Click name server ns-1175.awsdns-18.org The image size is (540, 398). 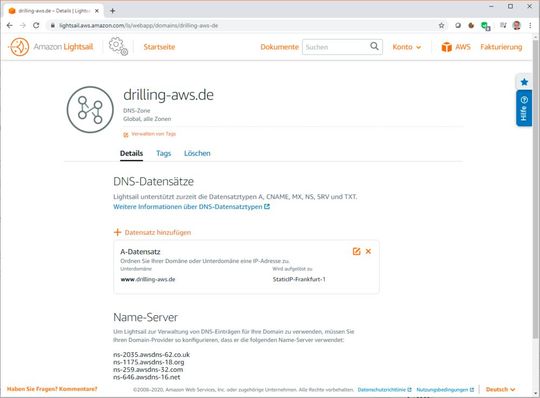[x=149, y=362]
